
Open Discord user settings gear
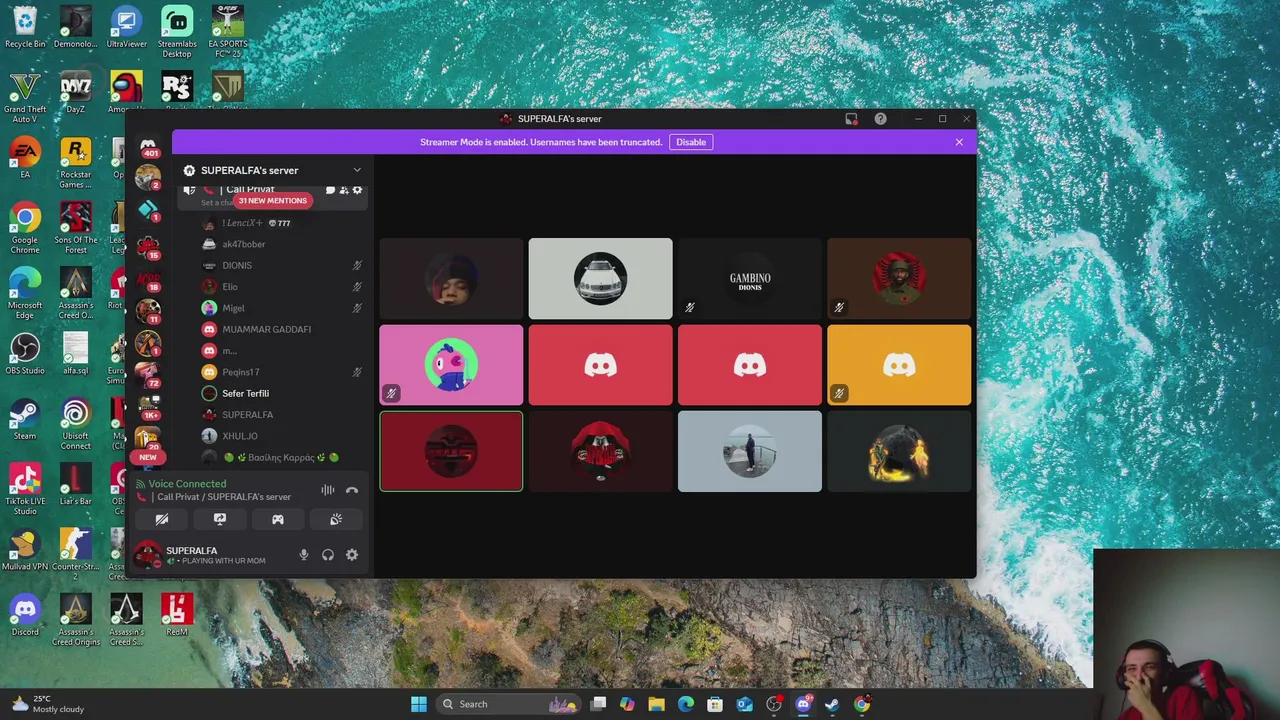click(x=352, y=555)
